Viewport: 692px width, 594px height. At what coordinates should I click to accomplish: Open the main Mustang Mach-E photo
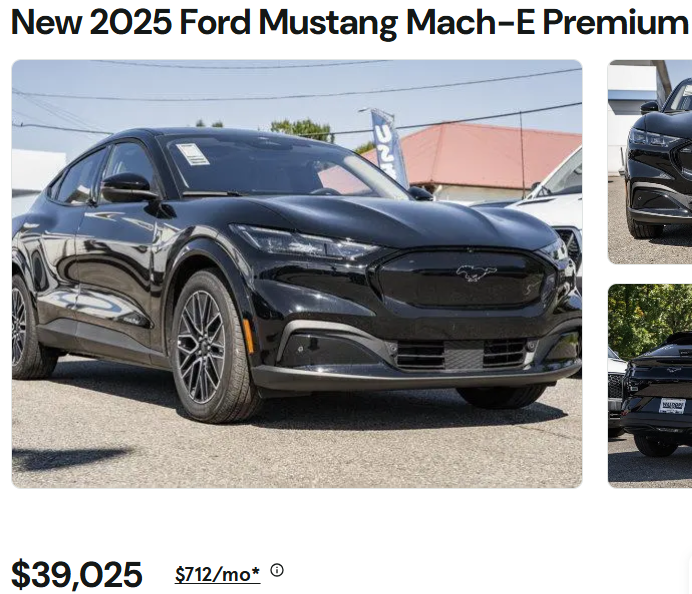296,273
